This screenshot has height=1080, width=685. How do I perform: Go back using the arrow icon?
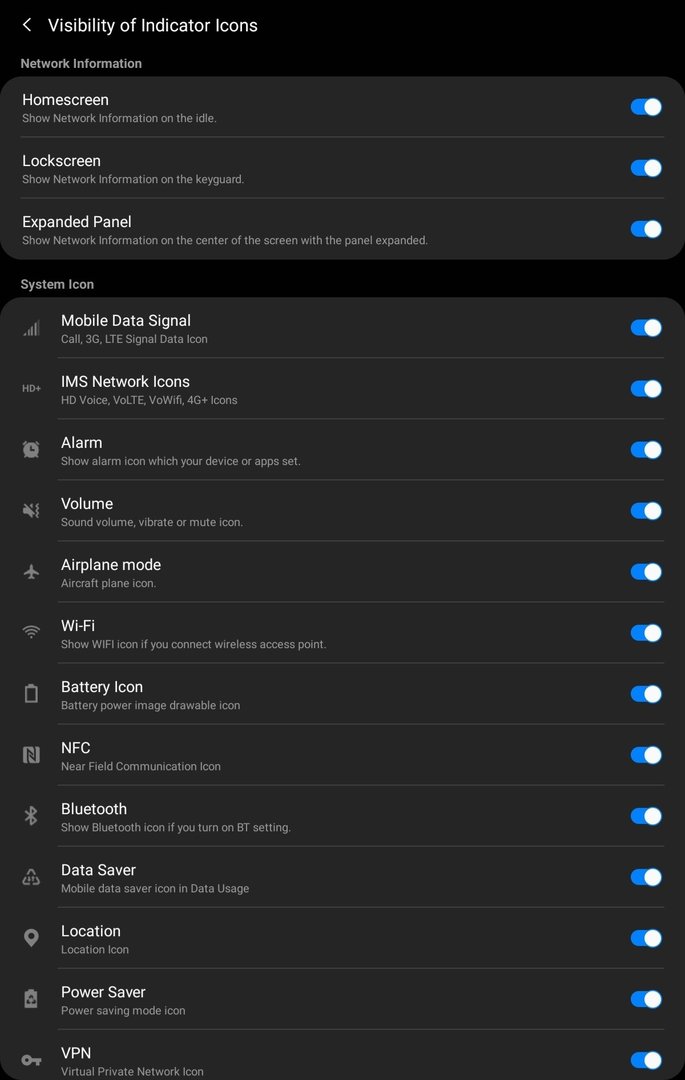(27, 25)
